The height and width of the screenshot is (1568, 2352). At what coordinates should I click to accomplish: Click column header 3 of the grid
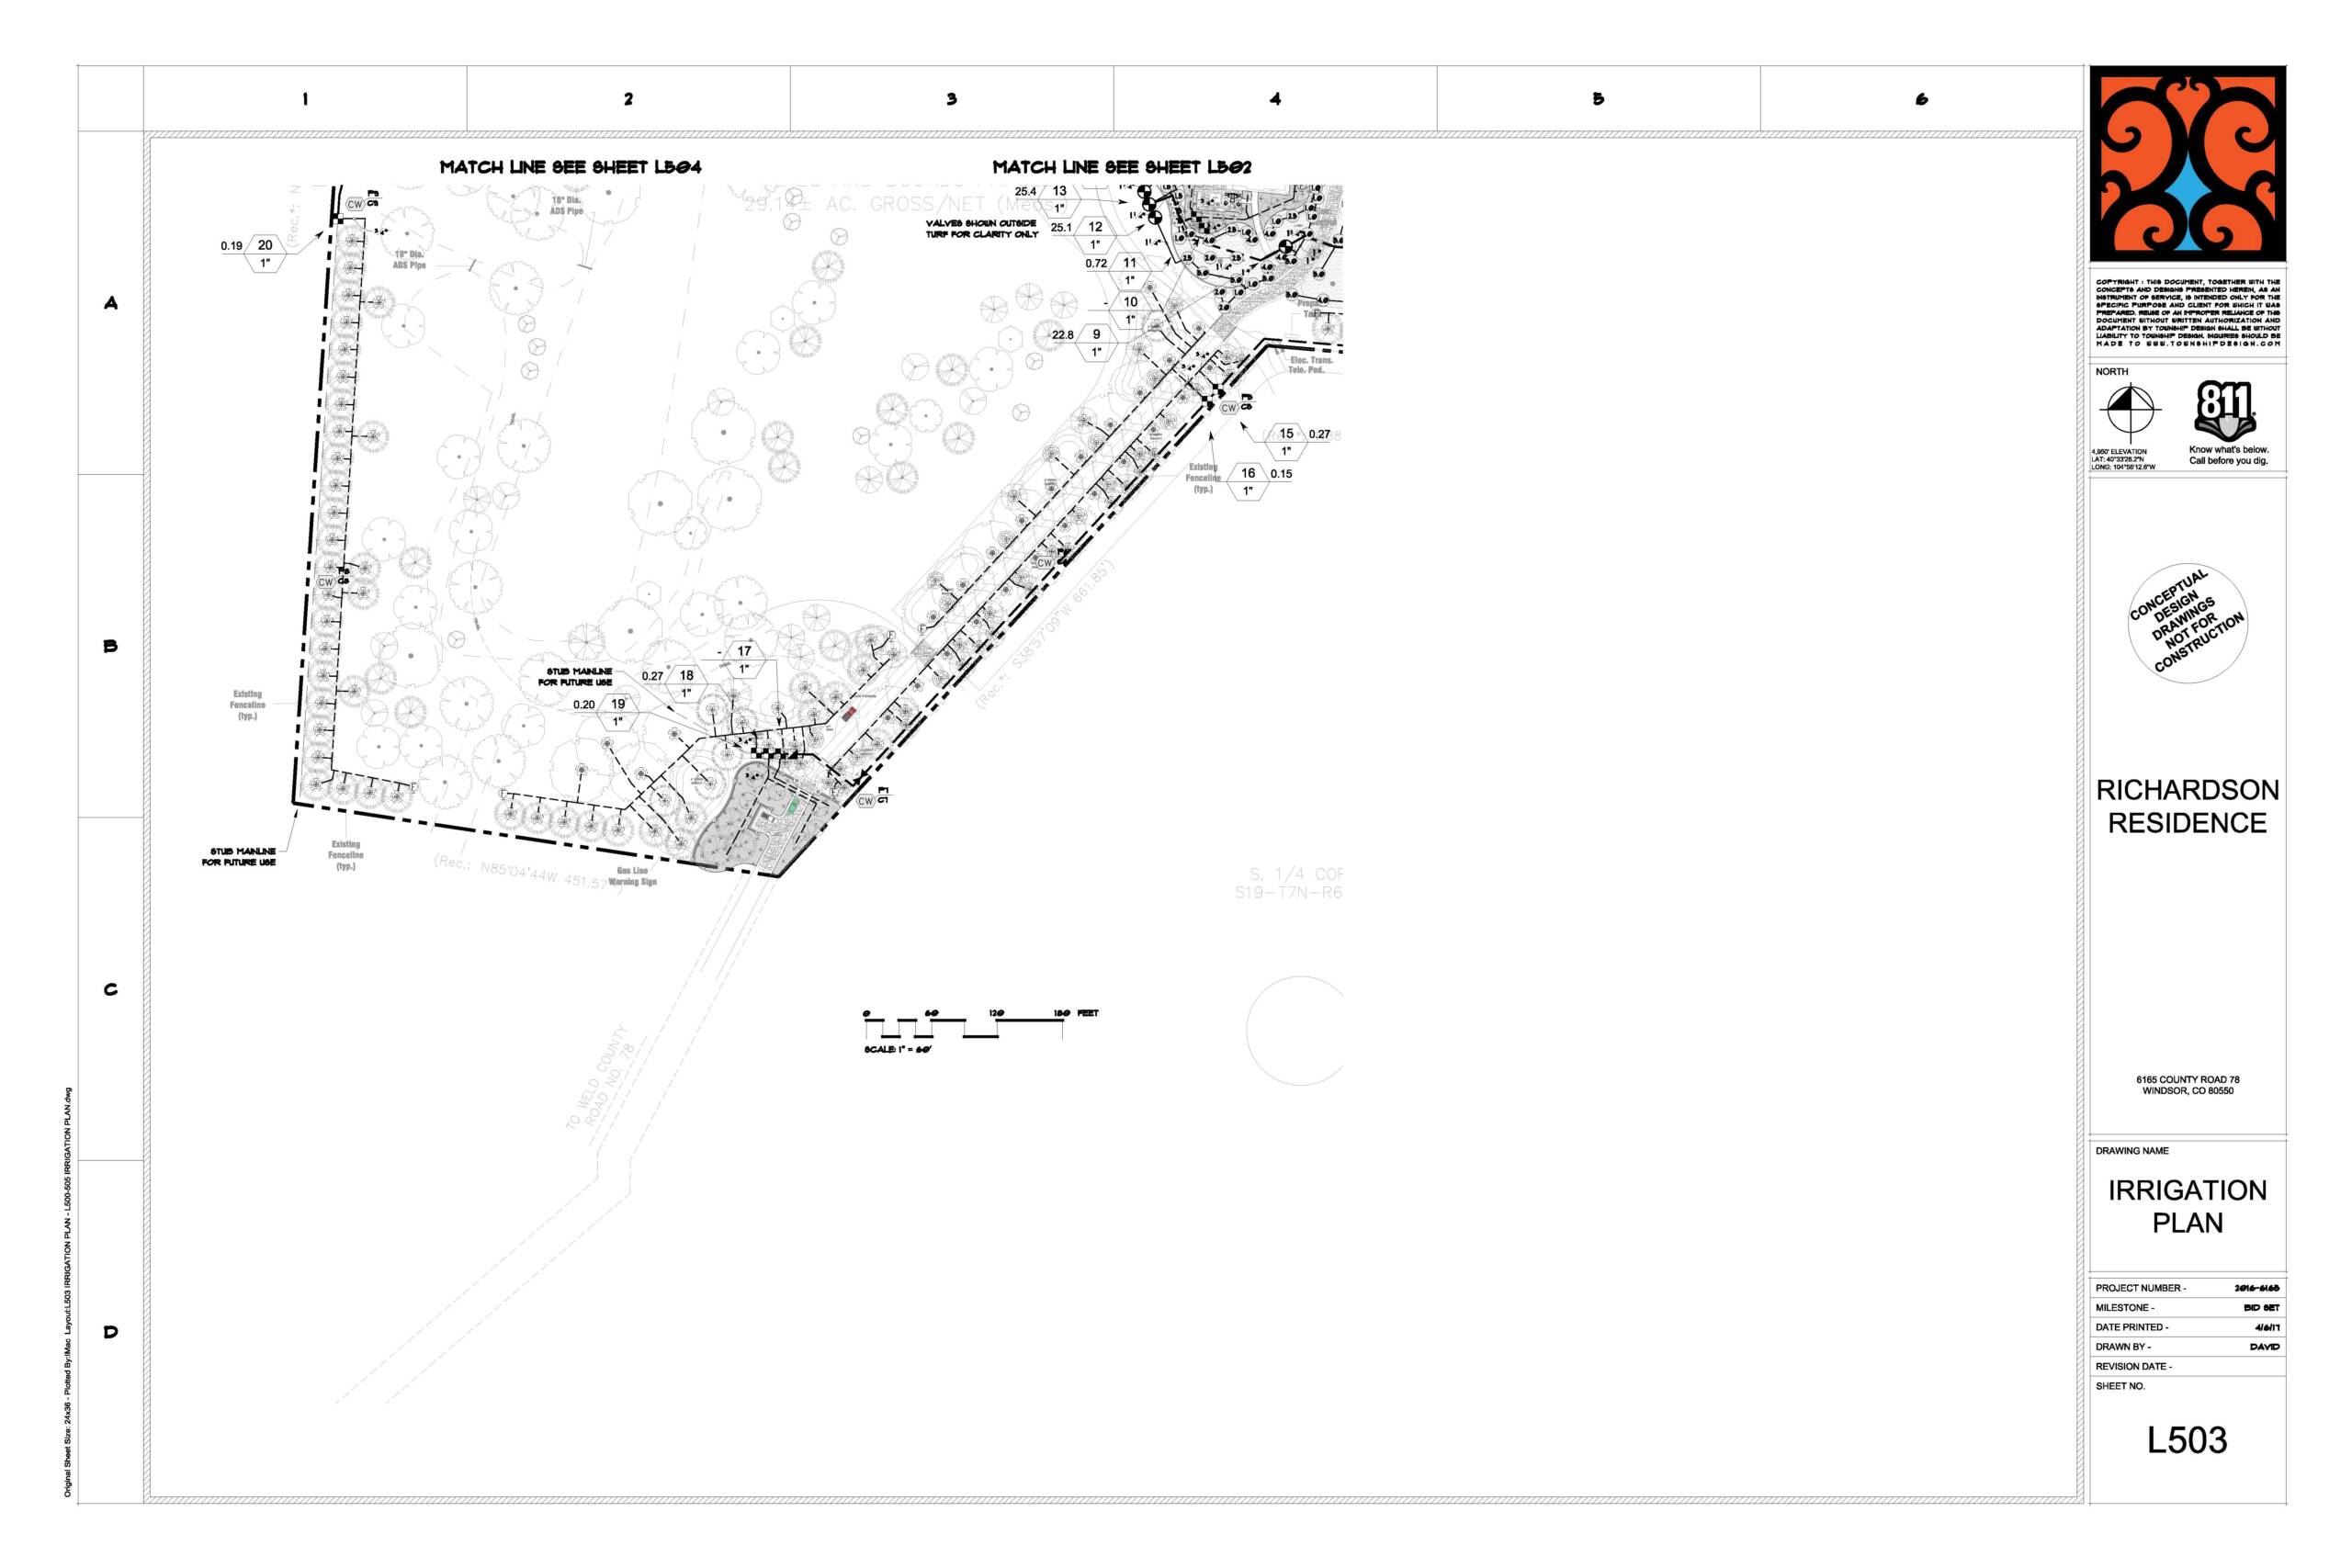pyautogui.click(x=951, y=99)
